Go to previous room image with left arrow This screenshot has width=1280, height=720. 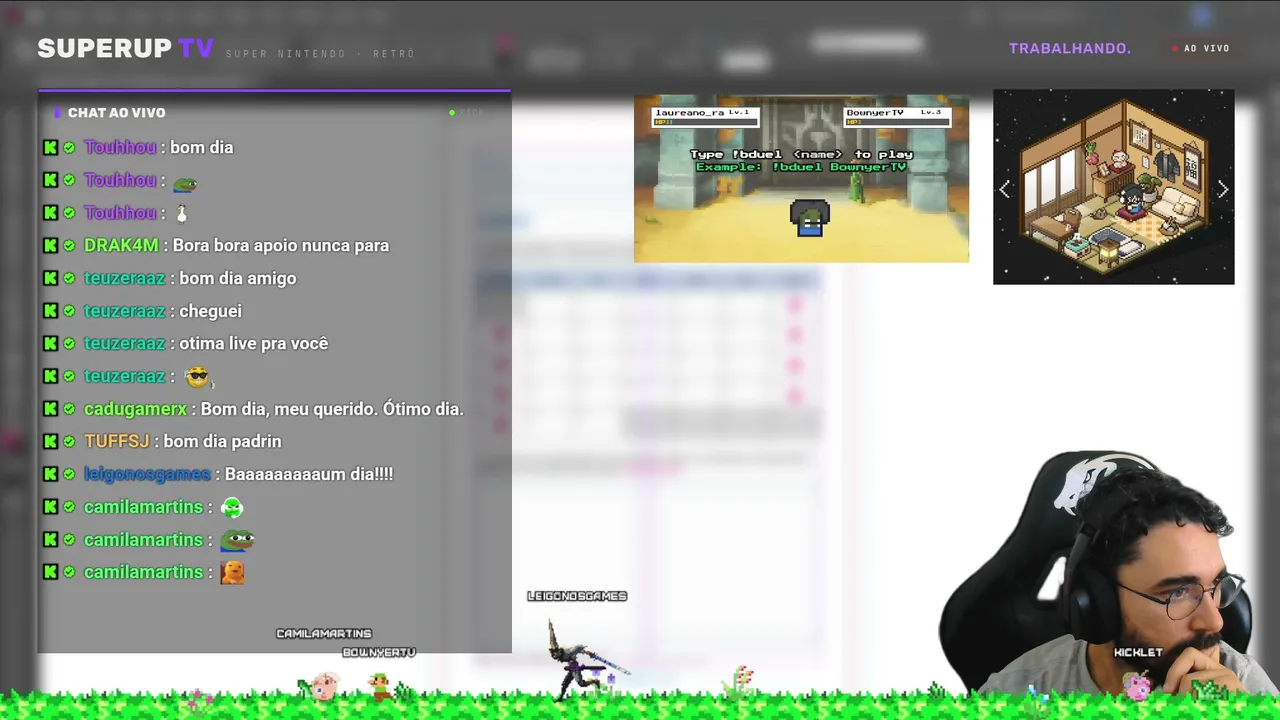pos(1005,189)
